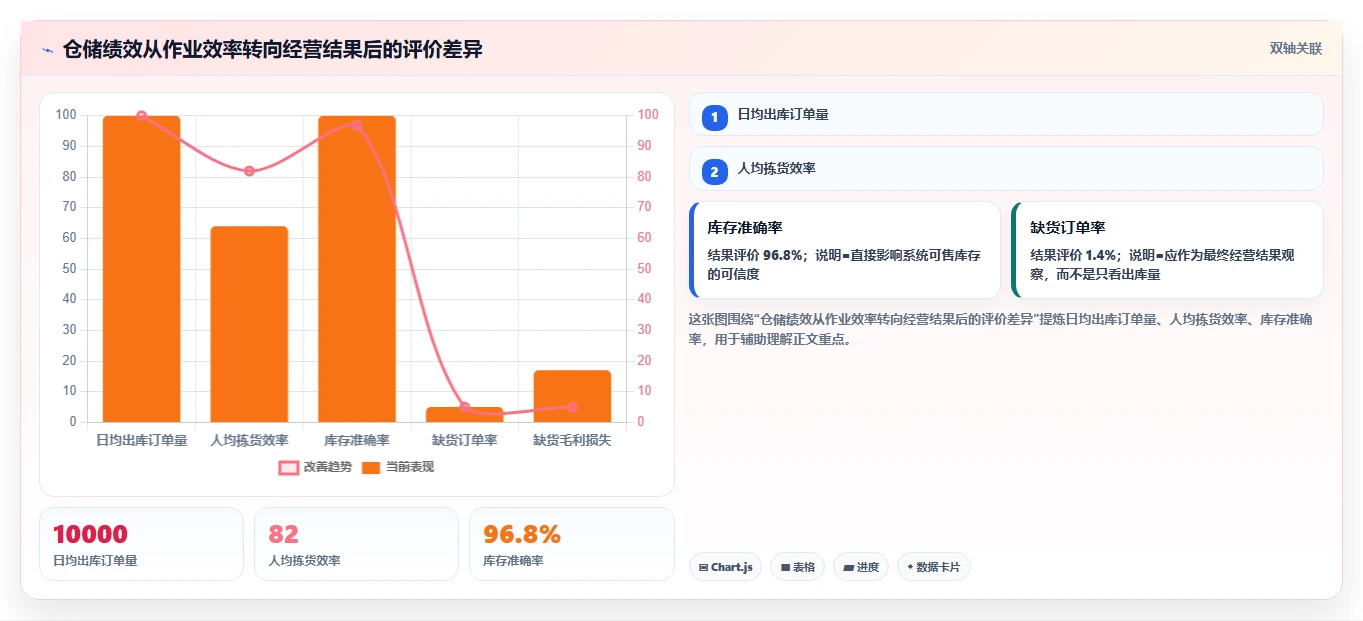The width and height of the screenshot is (1363, 621).
Task: Click the 缺货订单率 x-axis label
Action: [x=465, y=440]
